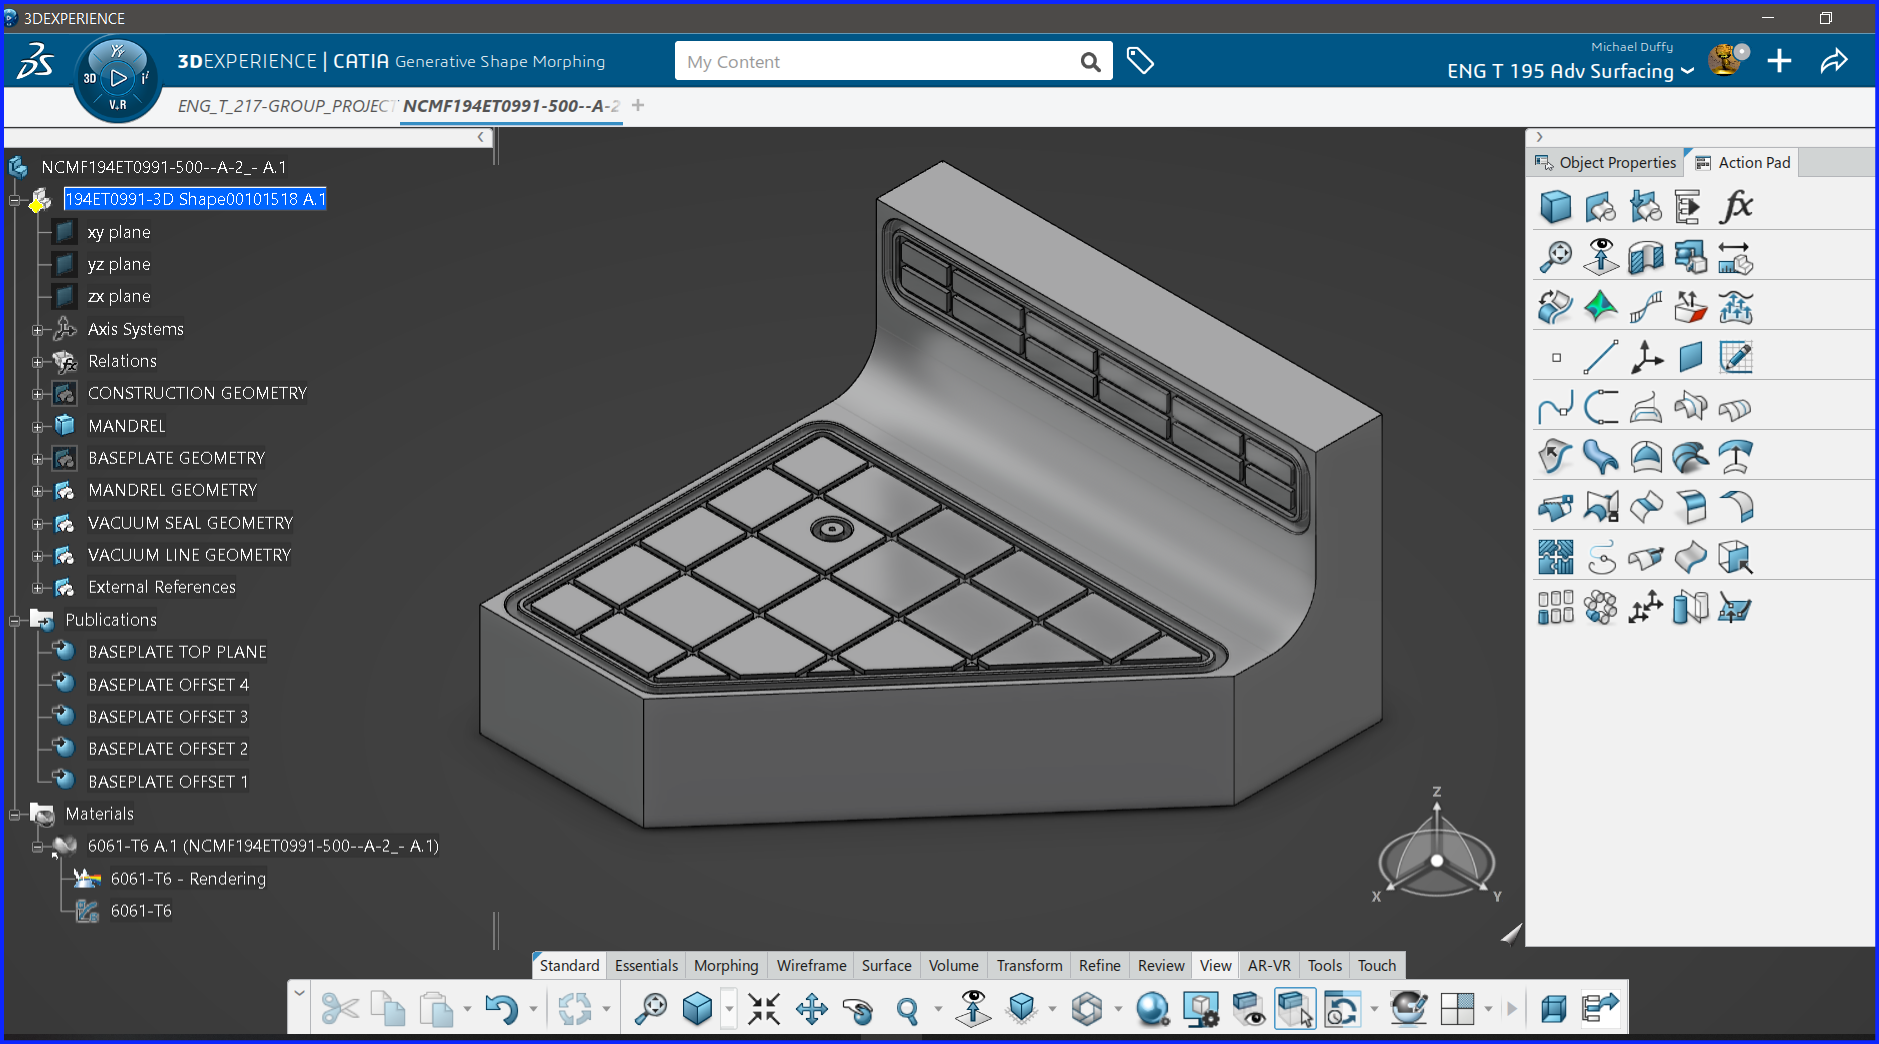Expand the CONSTRUCTION GEOMETRY node

tap(37, 394)
